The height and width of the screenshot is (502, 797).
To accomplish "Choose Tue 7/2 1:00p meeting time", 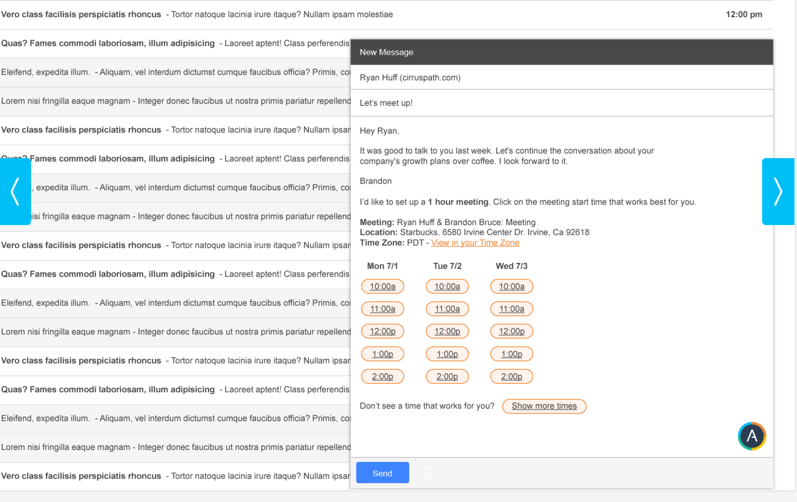I will tap(447, 354).
